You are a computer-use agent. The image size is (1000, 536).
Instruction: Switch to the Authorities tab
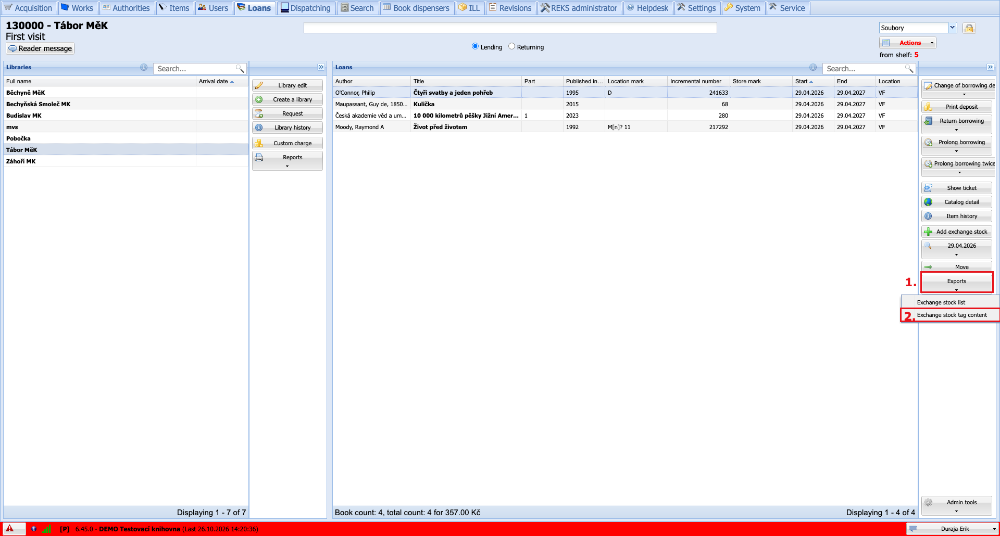coord(126,8)
